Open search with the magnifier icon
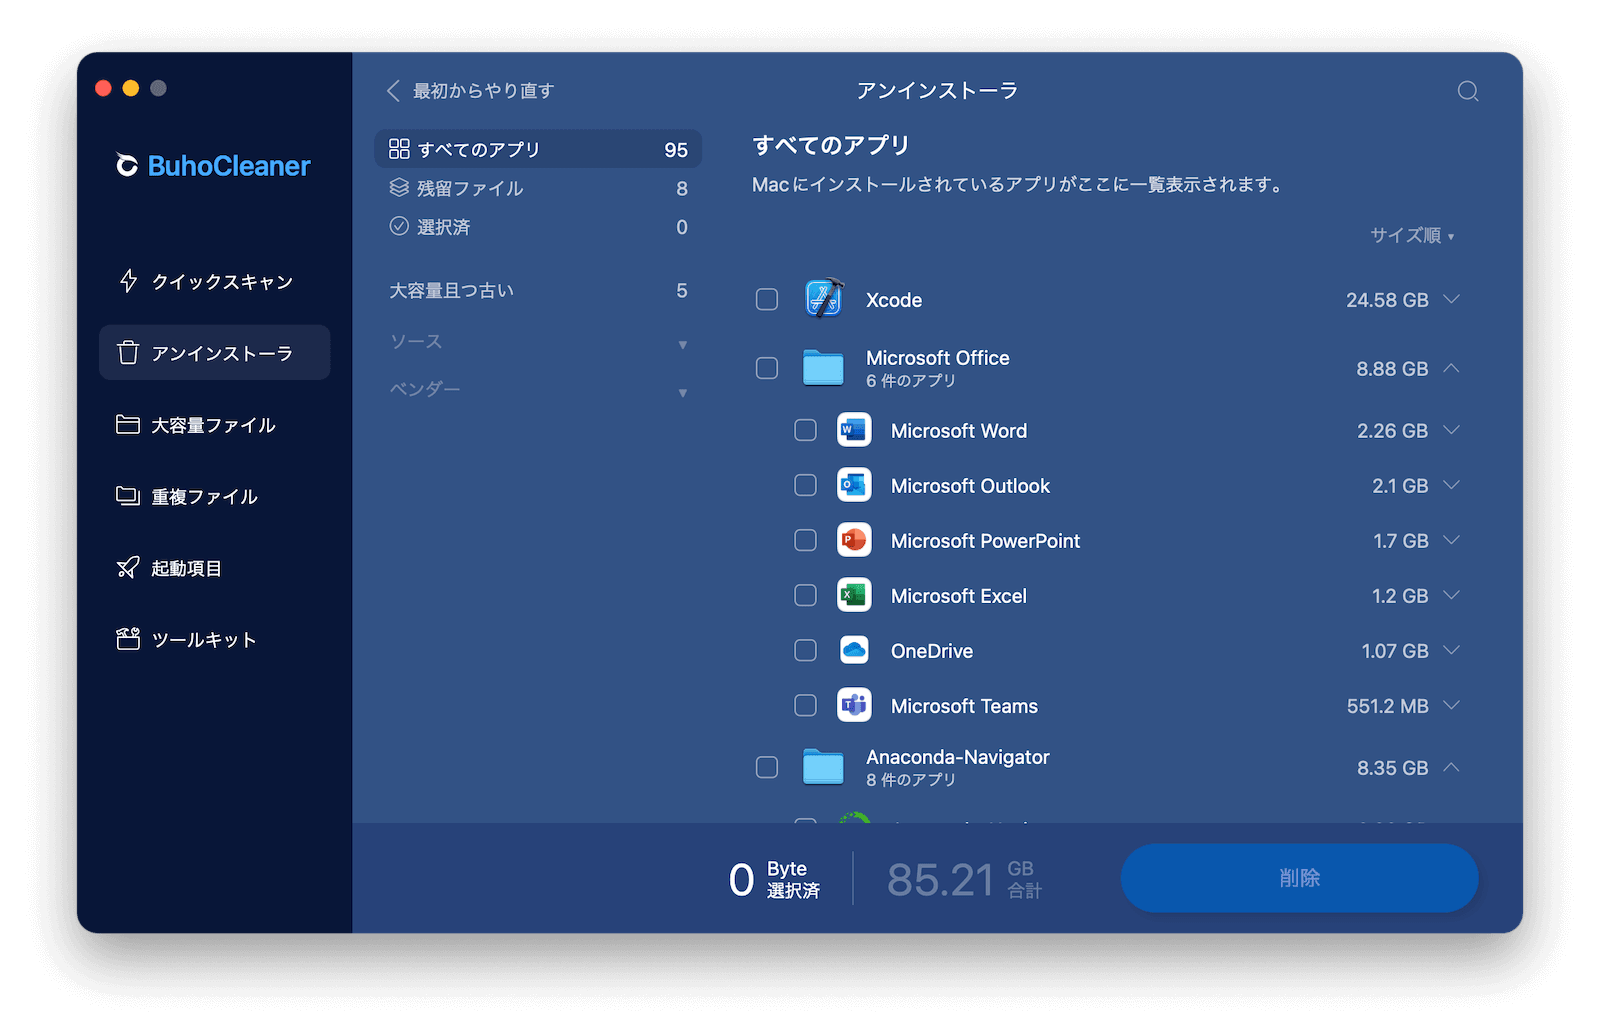1600x1035 pixels. [x=1468, y=91]
